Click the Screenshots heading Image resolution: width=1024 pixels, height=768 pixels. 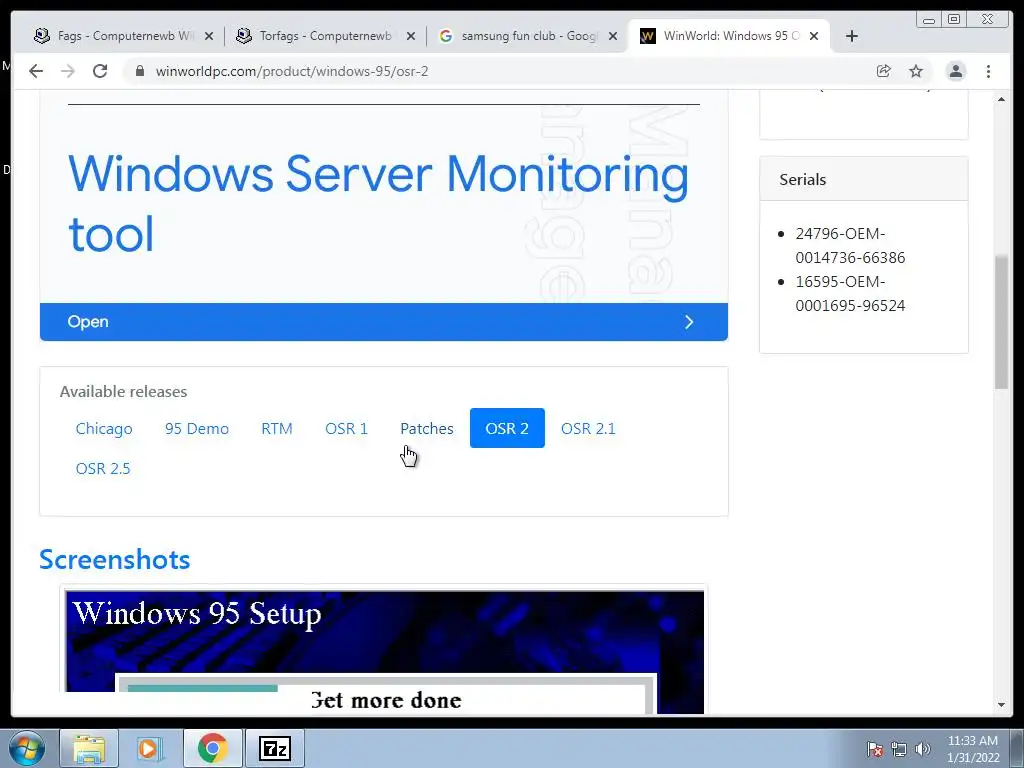tap(114, 560)
